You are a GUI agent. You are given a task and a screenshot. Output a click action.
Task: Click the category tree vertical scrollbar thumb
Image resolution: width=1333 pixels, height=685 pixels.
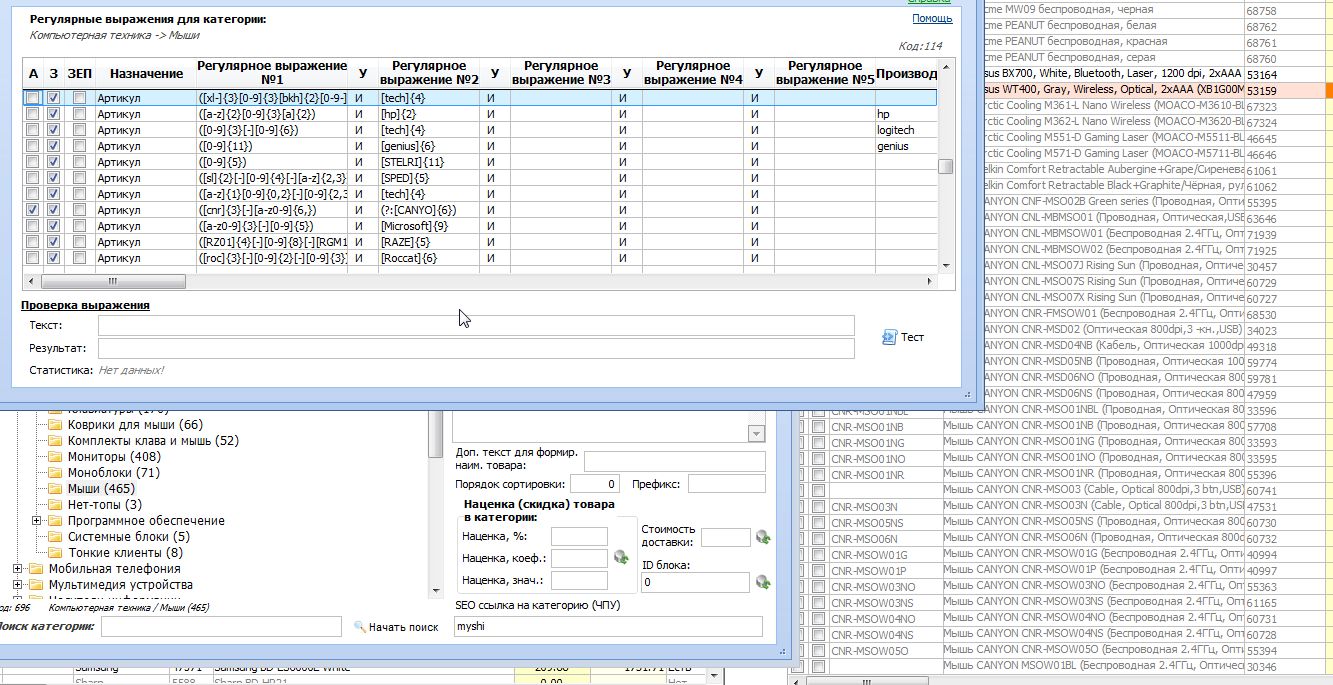tap(435, 436)
